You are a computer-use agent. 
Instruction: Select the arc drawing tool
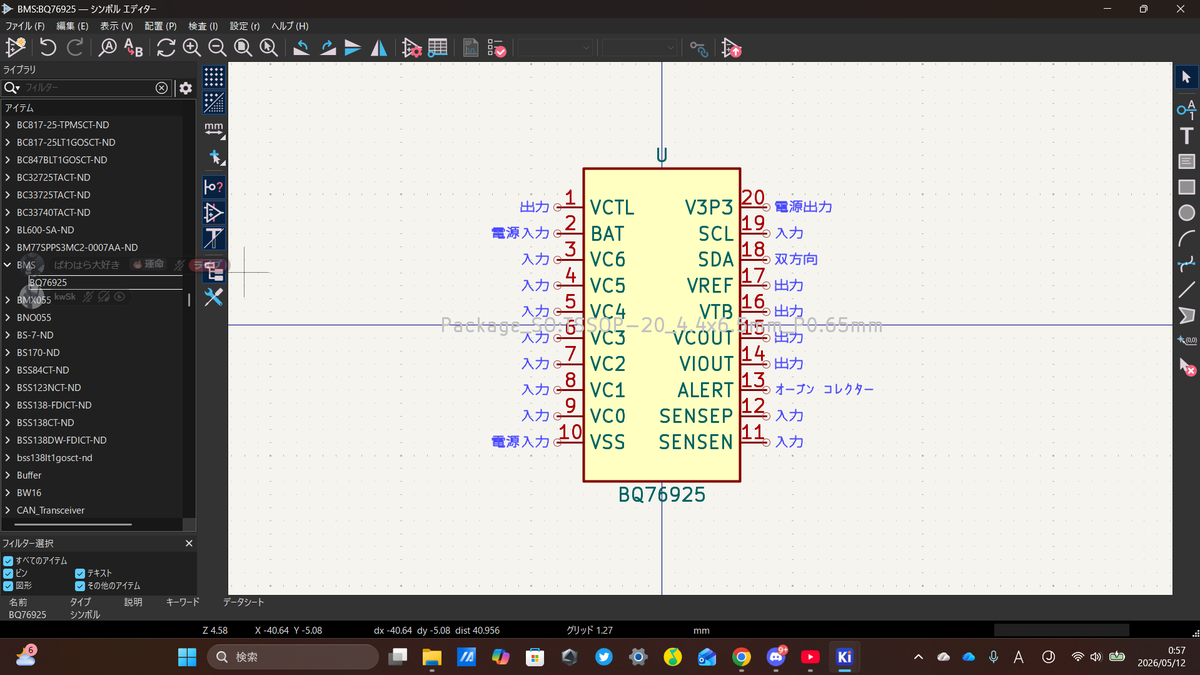tap(1186, 239)
